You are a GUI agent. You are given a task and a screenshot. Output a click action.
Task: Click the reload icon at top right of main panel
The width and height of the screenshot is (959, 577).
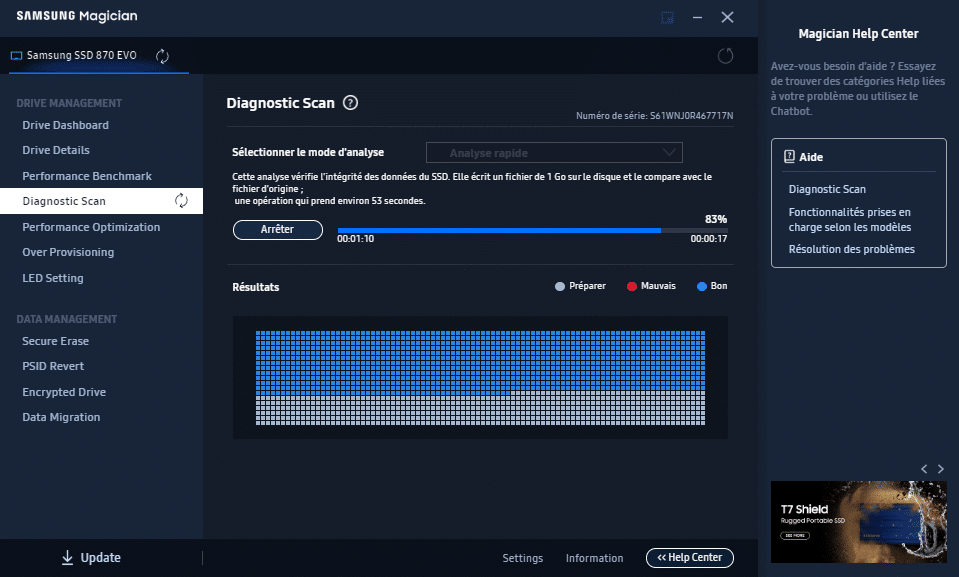[x=725, y=56]
